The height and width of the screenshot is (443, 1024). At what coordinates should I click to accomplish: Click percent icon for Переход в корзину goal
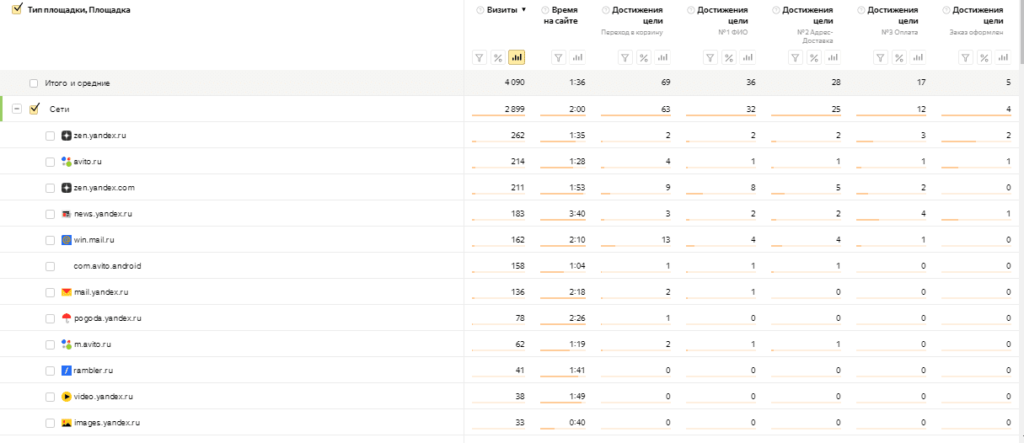pos(644,58)
